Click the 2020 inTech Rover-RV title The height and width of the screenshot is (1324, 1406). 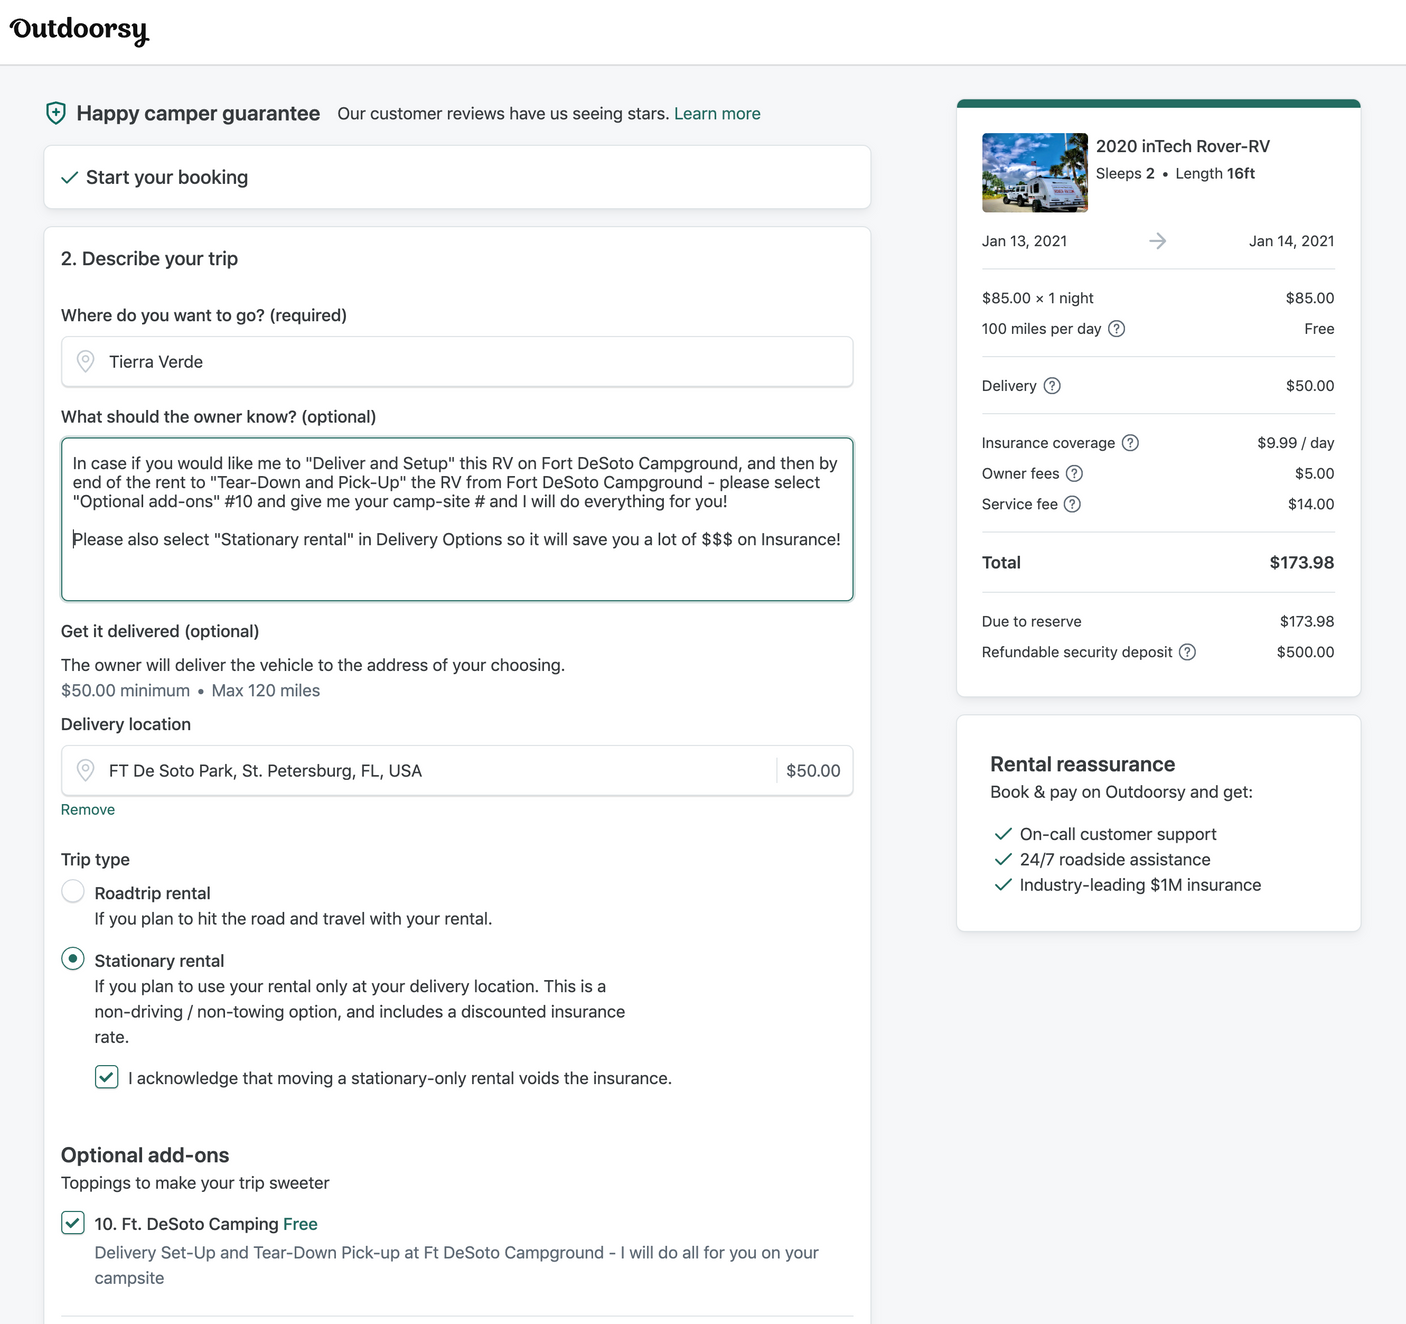(1183, 146)
